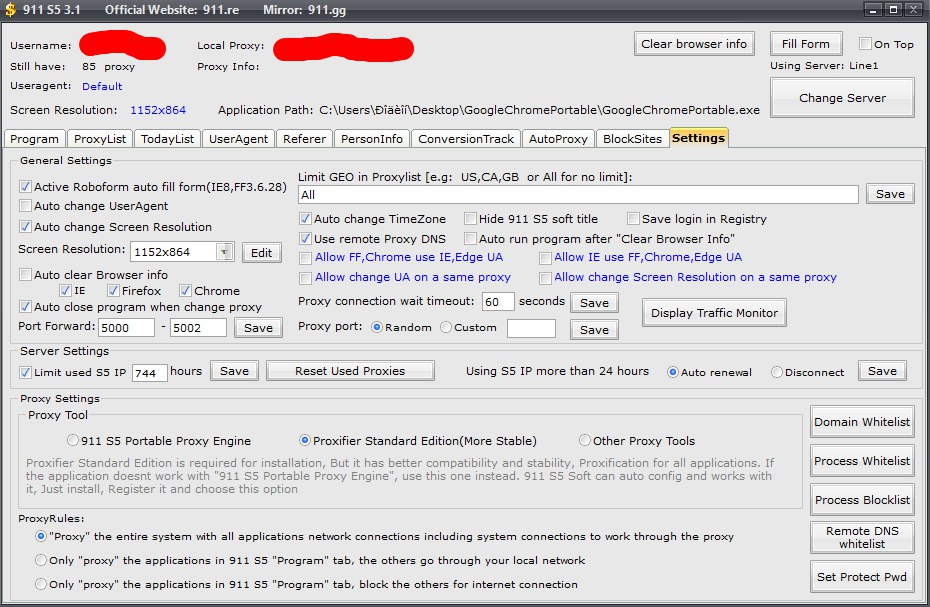The image size is (930, 607).
Task: Open Display Traffic Monitor
Action: pos(714,313)
